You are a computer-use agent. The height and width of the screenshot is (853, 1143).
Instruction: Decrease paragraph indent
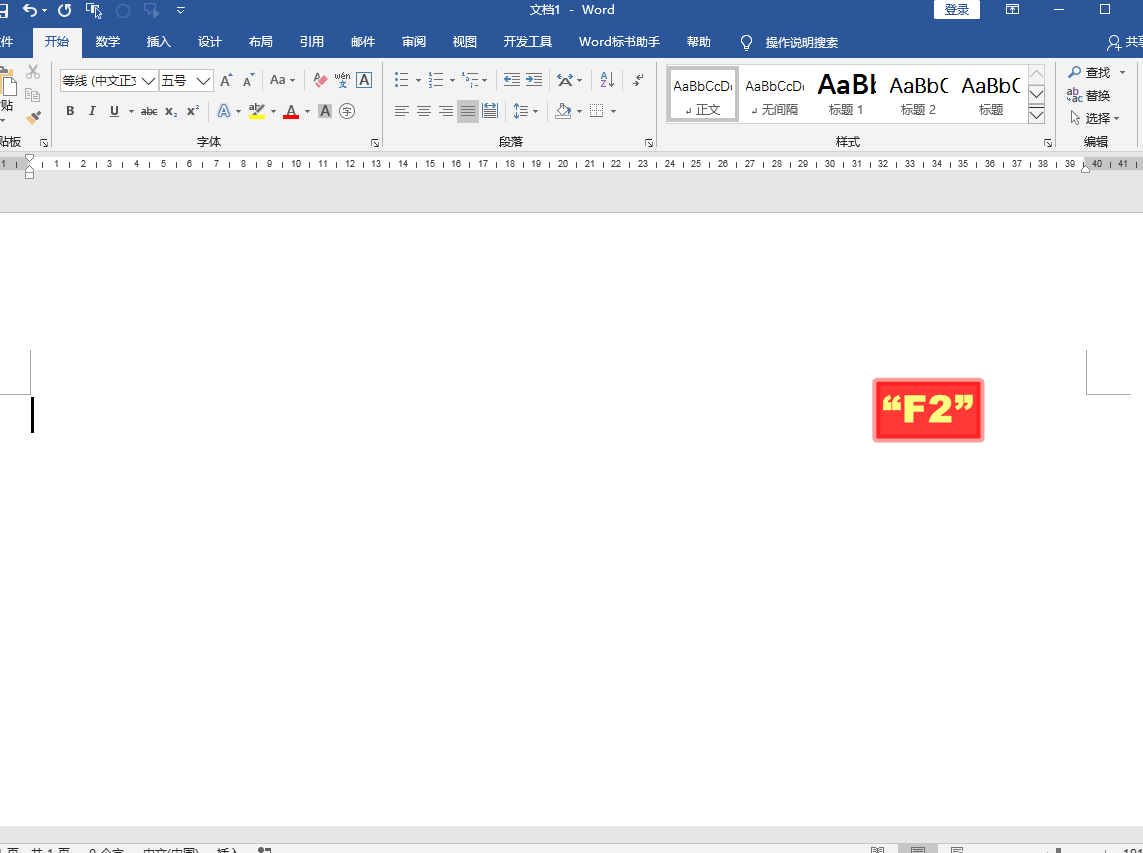[x=512, y=79]
